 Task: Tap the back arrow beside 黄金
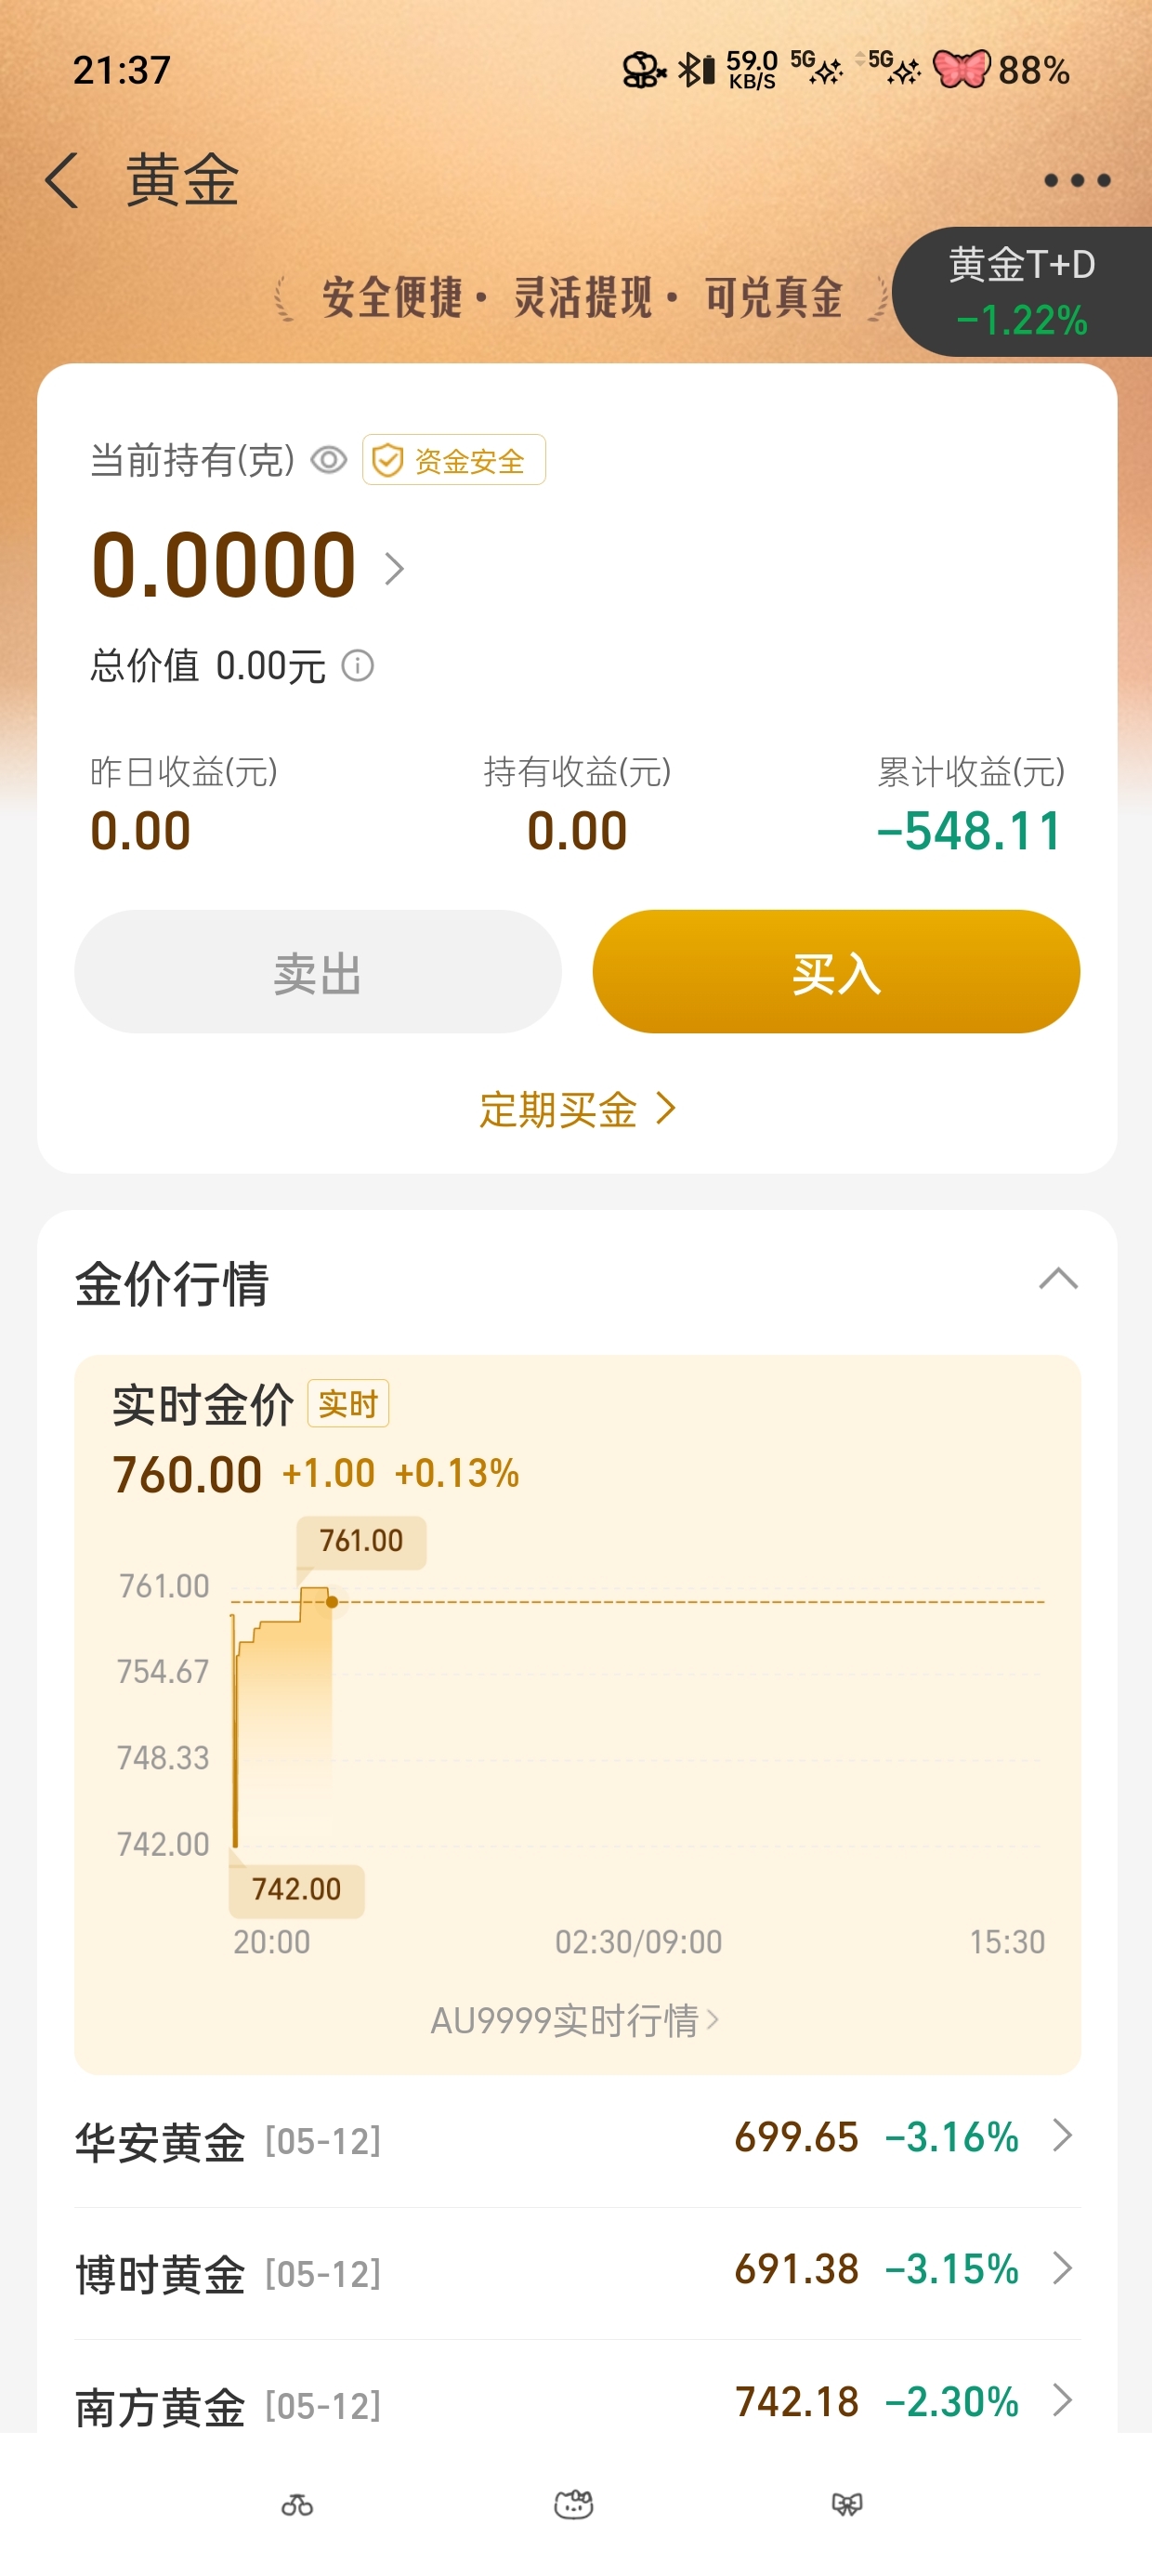62,181
